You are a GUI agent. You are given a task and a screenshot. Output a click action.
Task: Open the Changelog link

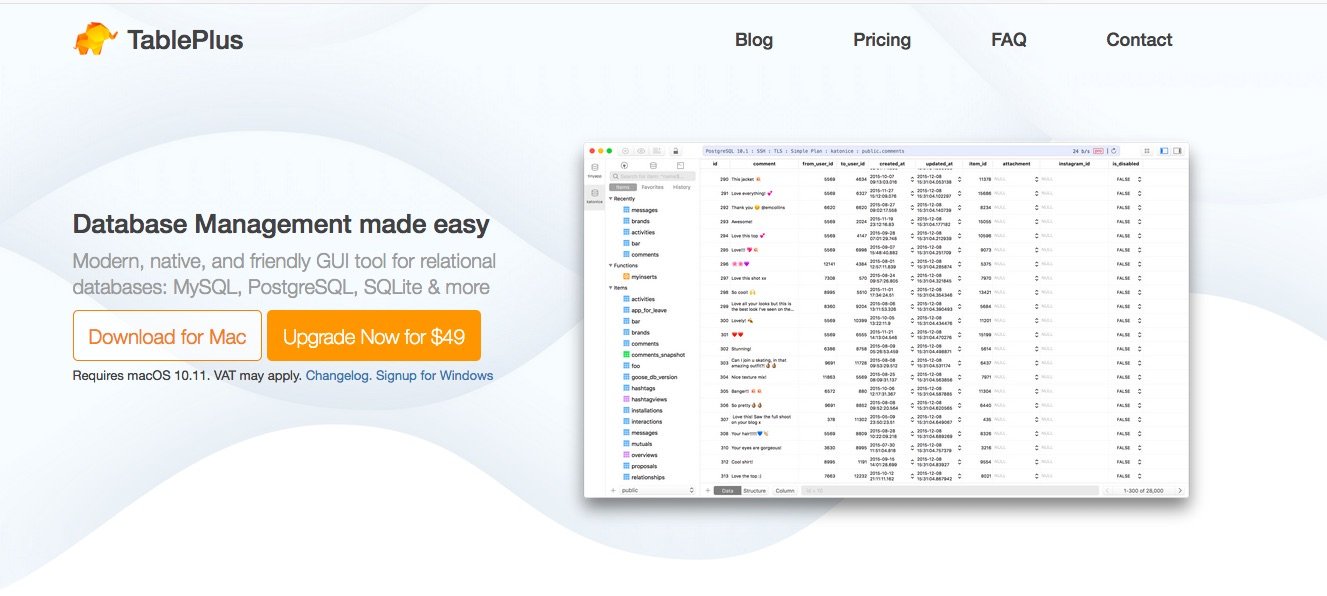pyautogui.click(x=338, y=376)
